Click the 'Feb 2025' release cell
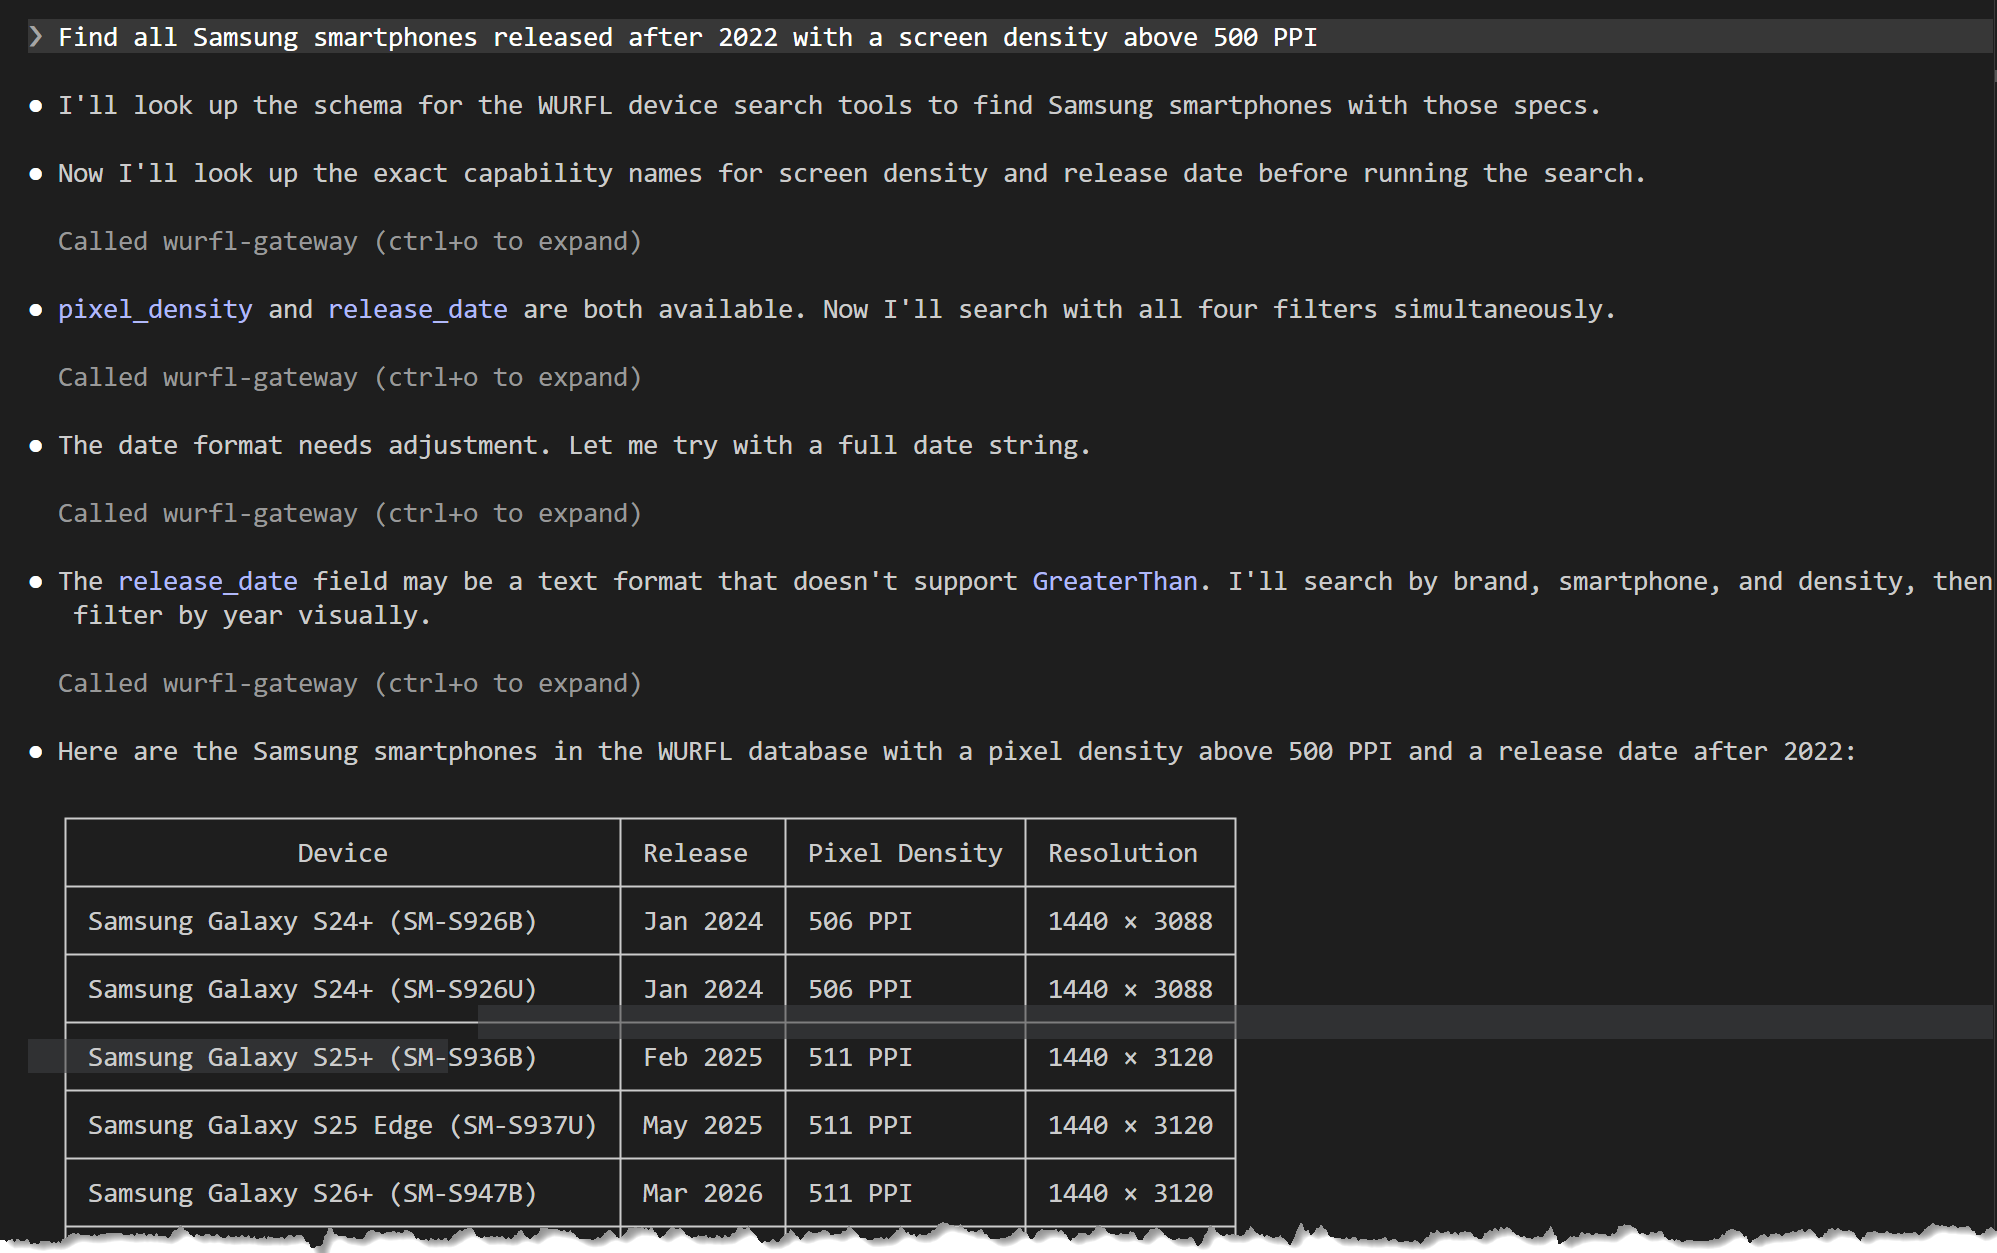The height and width of the screenshot is (1253, 1997). point(703,1057)
